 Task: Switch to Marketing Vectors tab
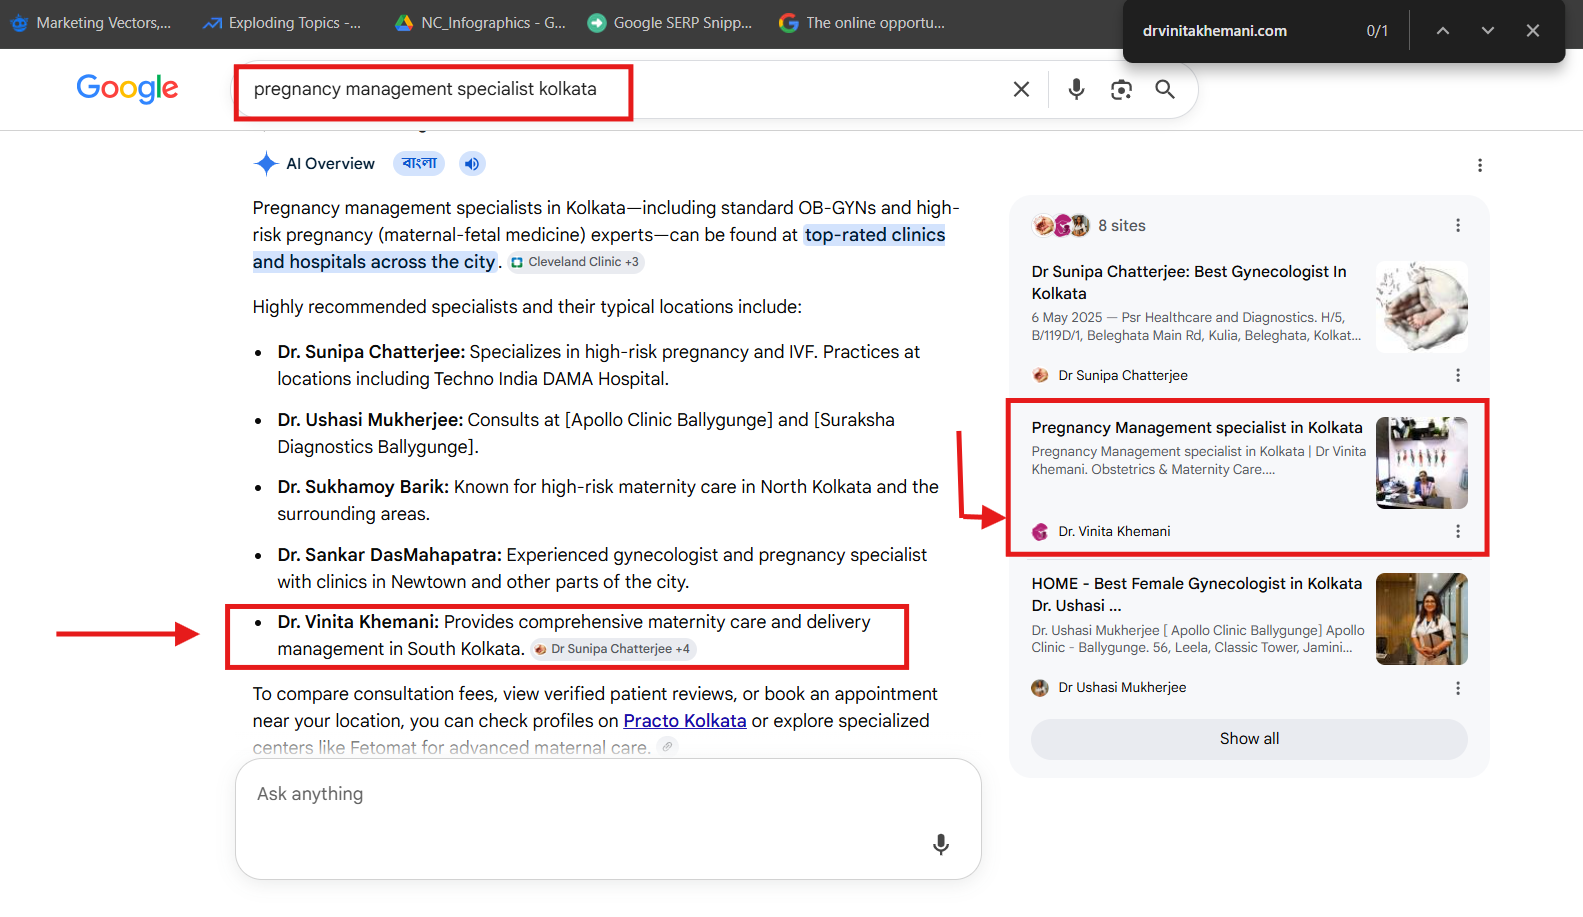tap(90, 23)
